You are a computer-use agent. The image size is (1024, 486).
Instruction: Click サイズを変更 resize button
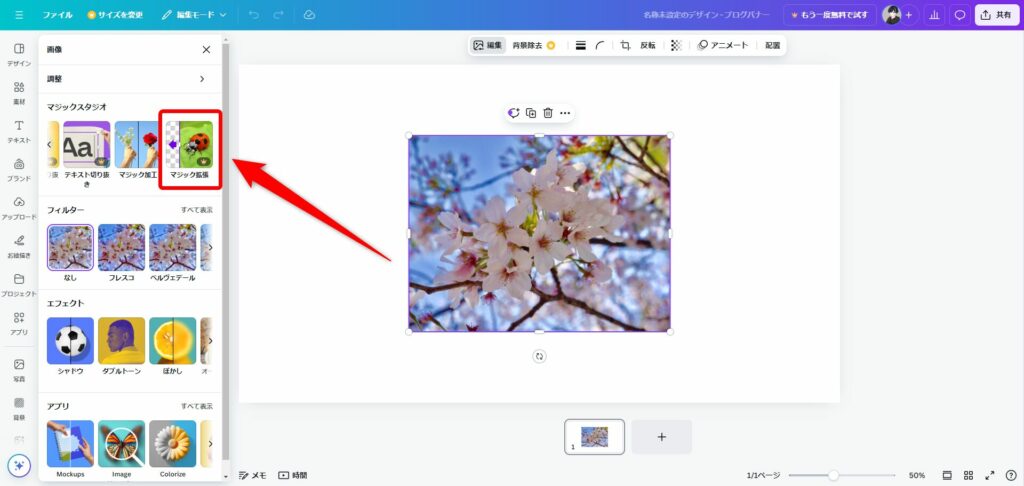(115, 14)
